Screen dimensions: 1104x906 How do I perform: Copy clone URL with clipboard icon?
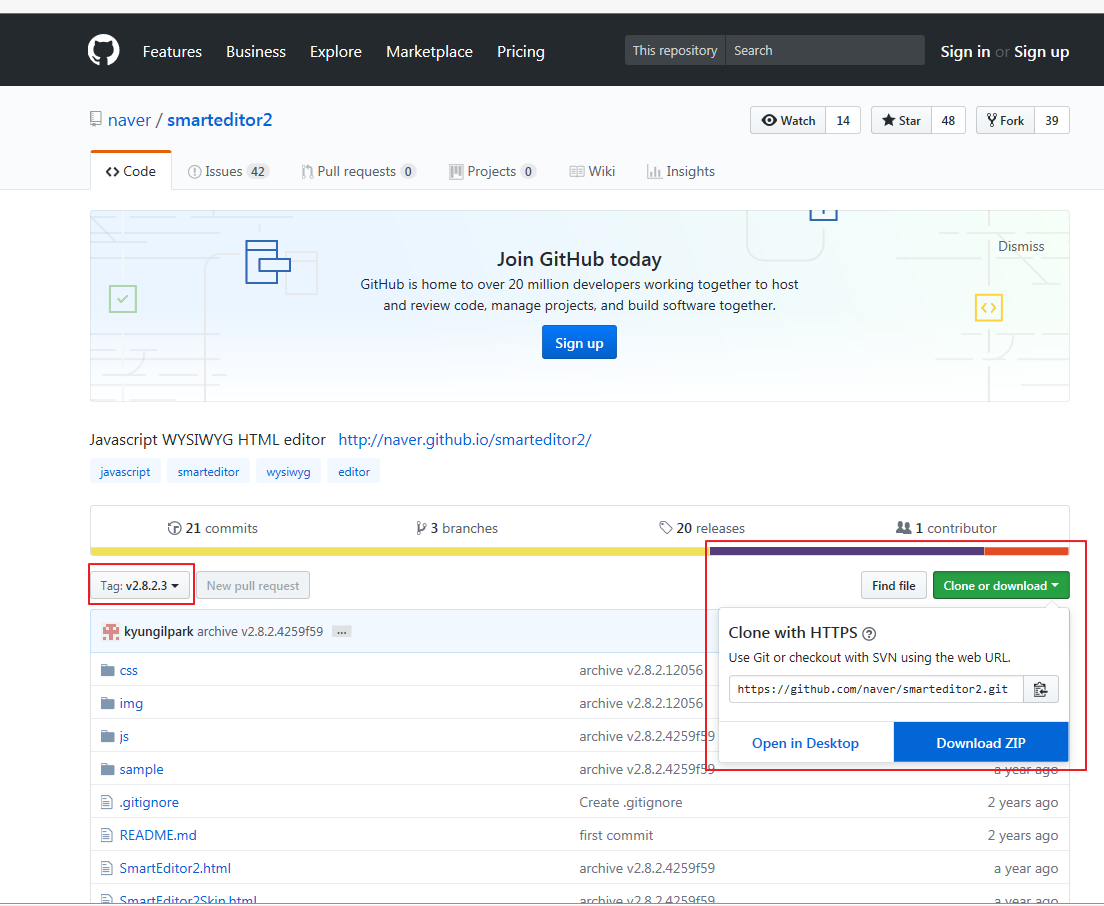[1040, 689]
